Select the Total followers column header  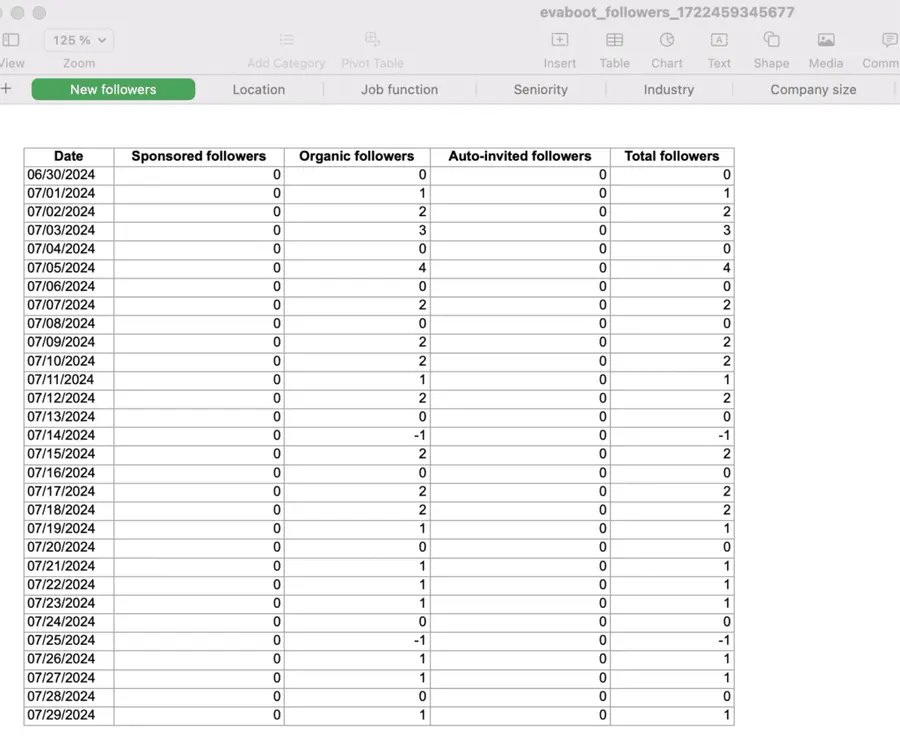click(671, 156)
